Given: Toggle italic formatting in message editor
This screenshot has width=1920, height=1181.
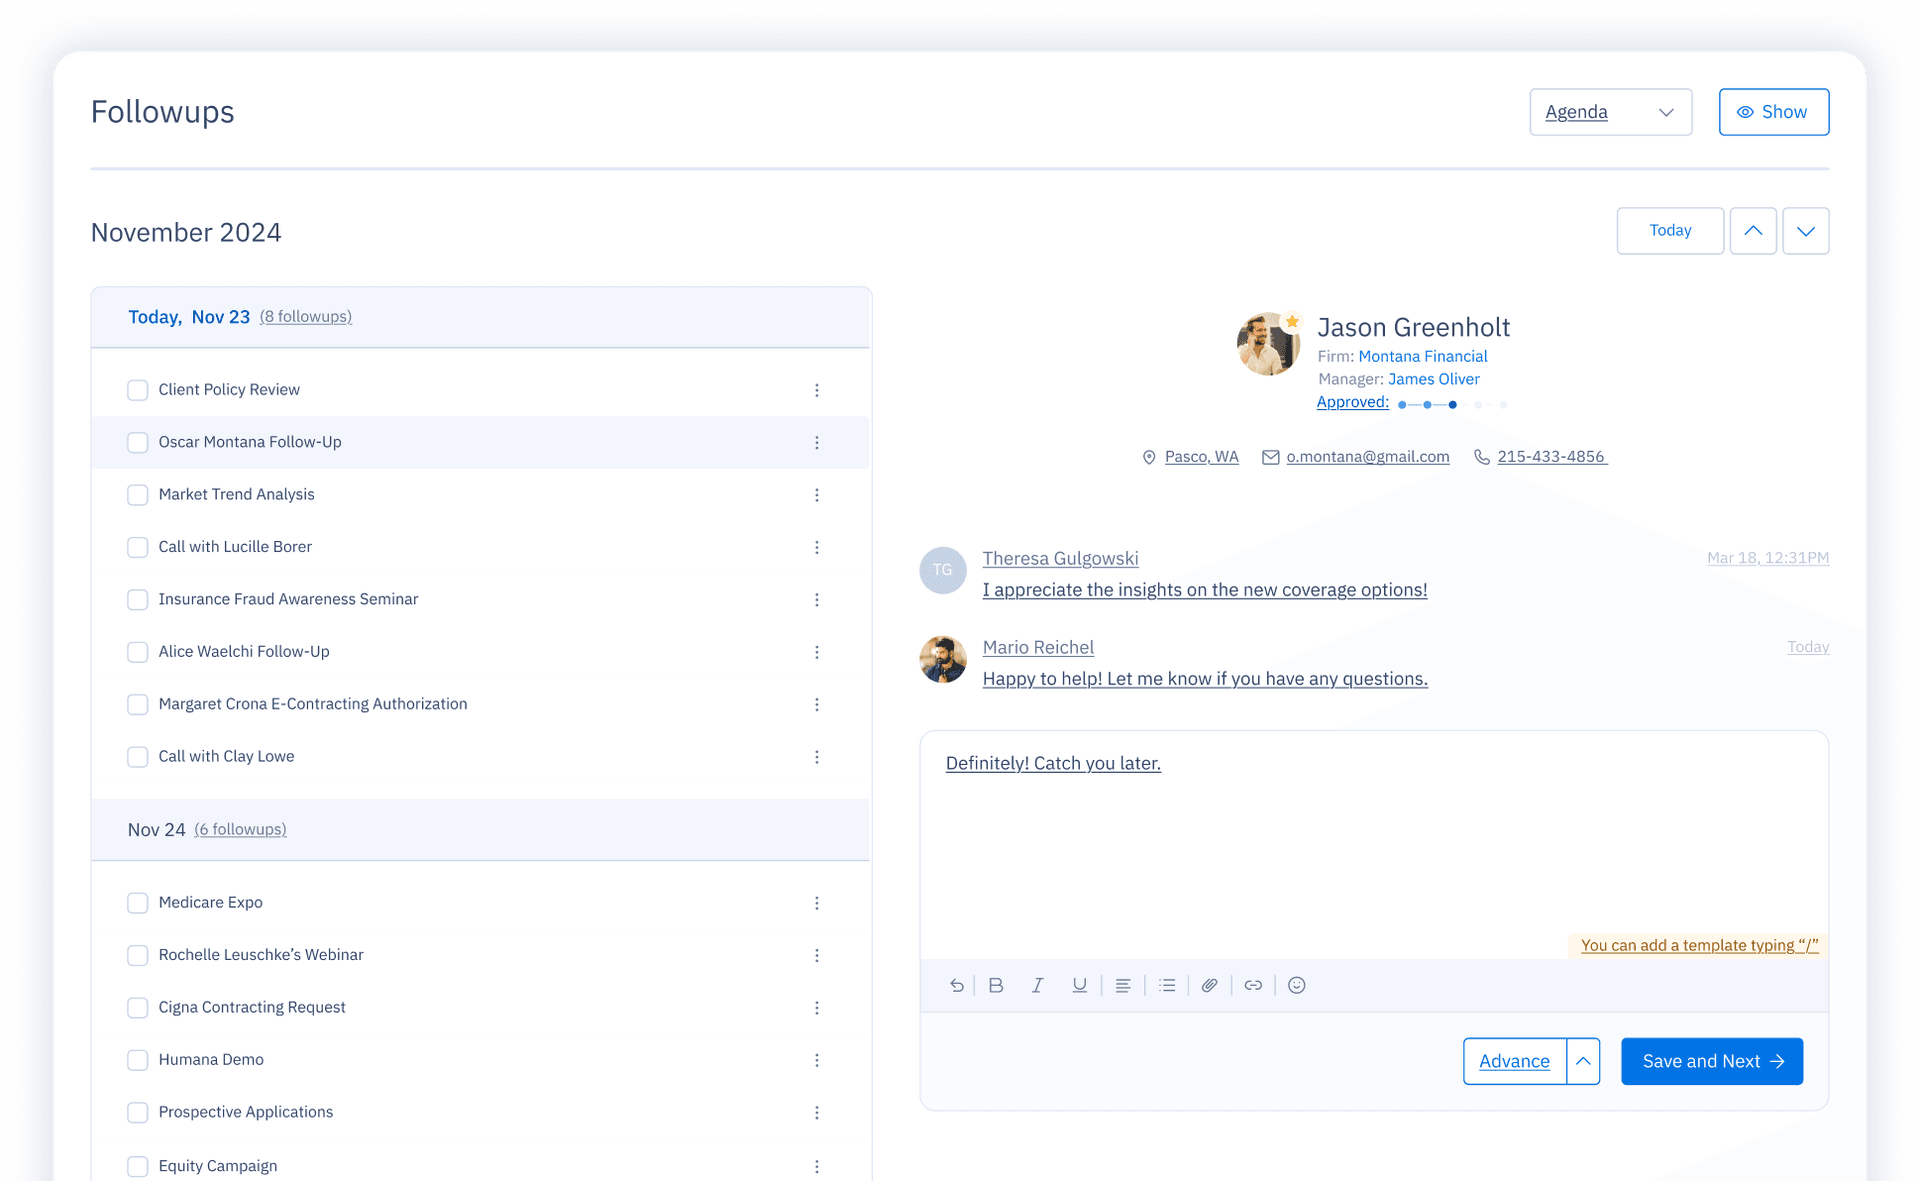Looking at the screenshot, I should coord(1037,985).
